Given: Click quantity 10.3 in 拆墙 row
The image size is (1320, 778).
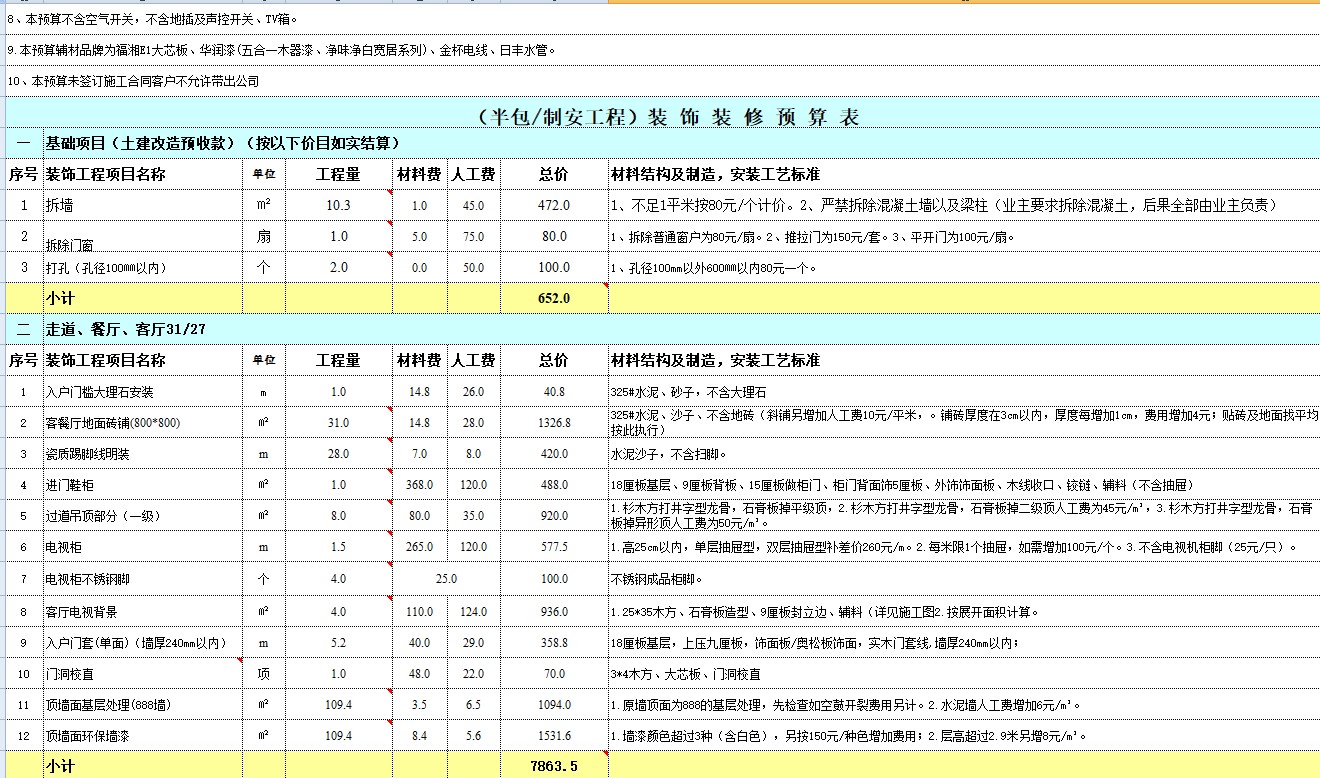Looking at the screenshot, I should pyautogui.click(x=338, y=205).
